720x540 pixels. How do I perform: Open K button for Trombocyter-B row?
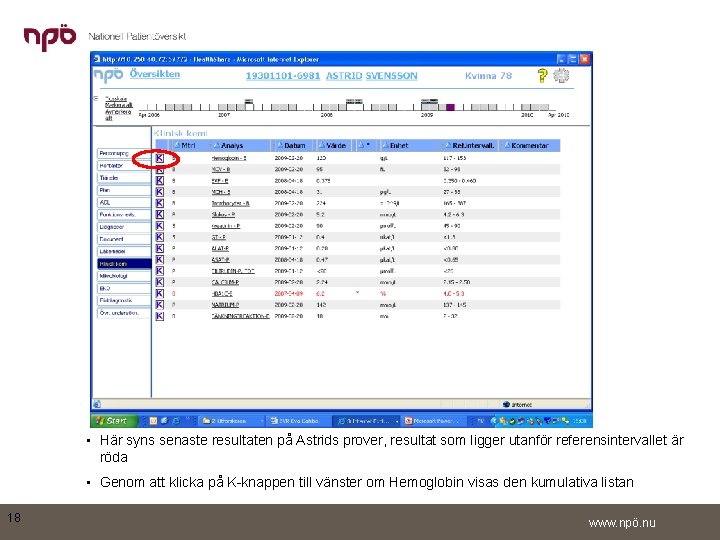pyautogui.click(x=159, y=203)
